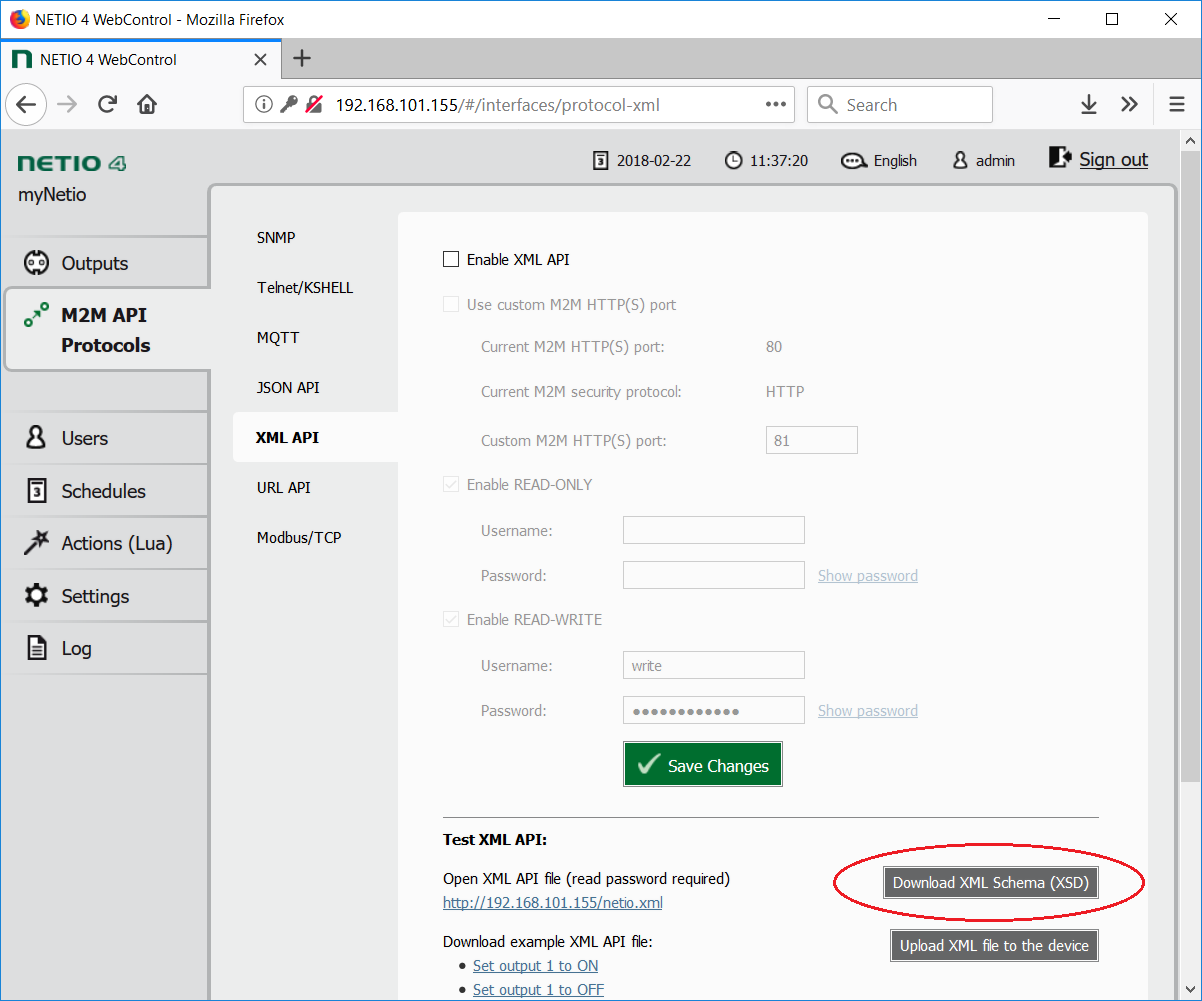Image resolution: width=1202 pixels, height=1001 pixels.
Task: Toggle the Enable READ-ONLY checkbox
Action: click(451, 485)
